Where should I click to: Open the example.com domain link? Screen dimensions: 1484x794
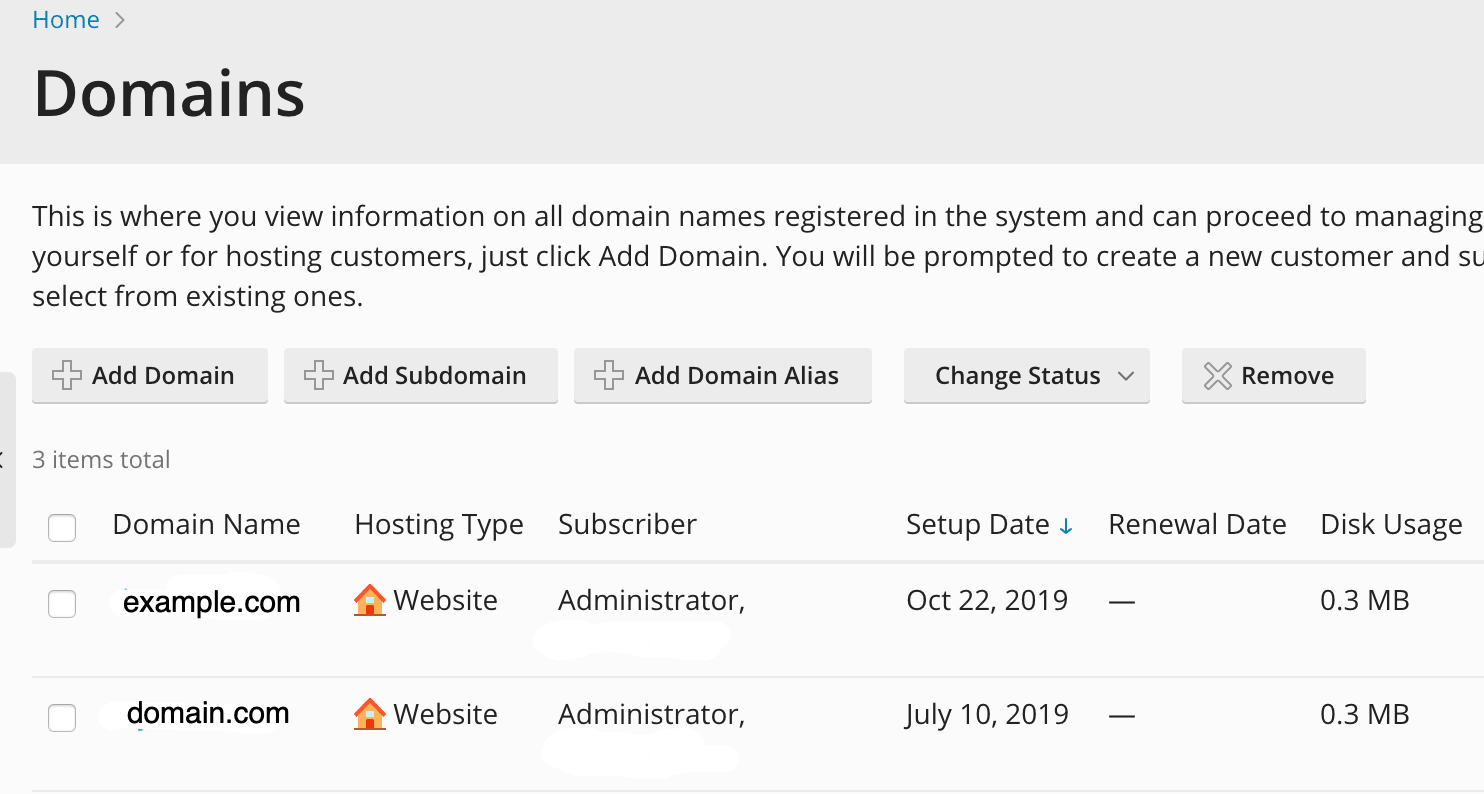[x=212, y=602]
